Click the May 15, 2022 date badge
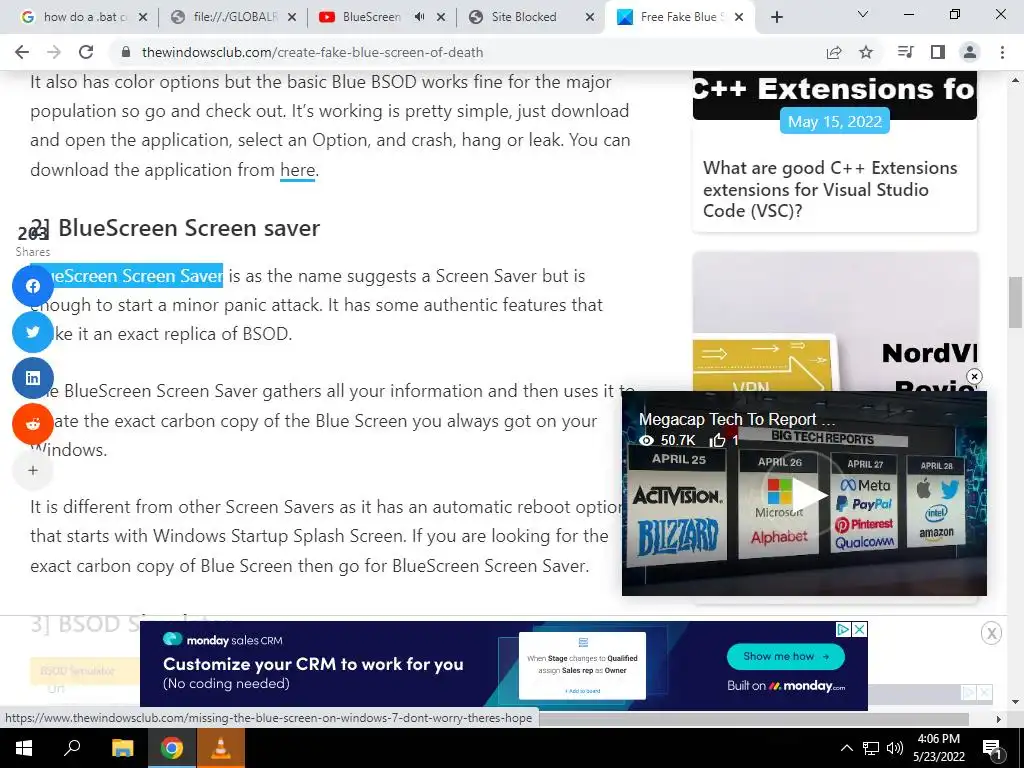 pyautogui.click(x=835, y=121)
